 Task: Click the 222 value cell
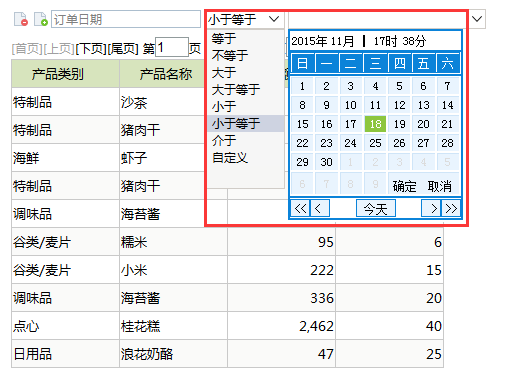pyautogui.click(x=281, y=270)
